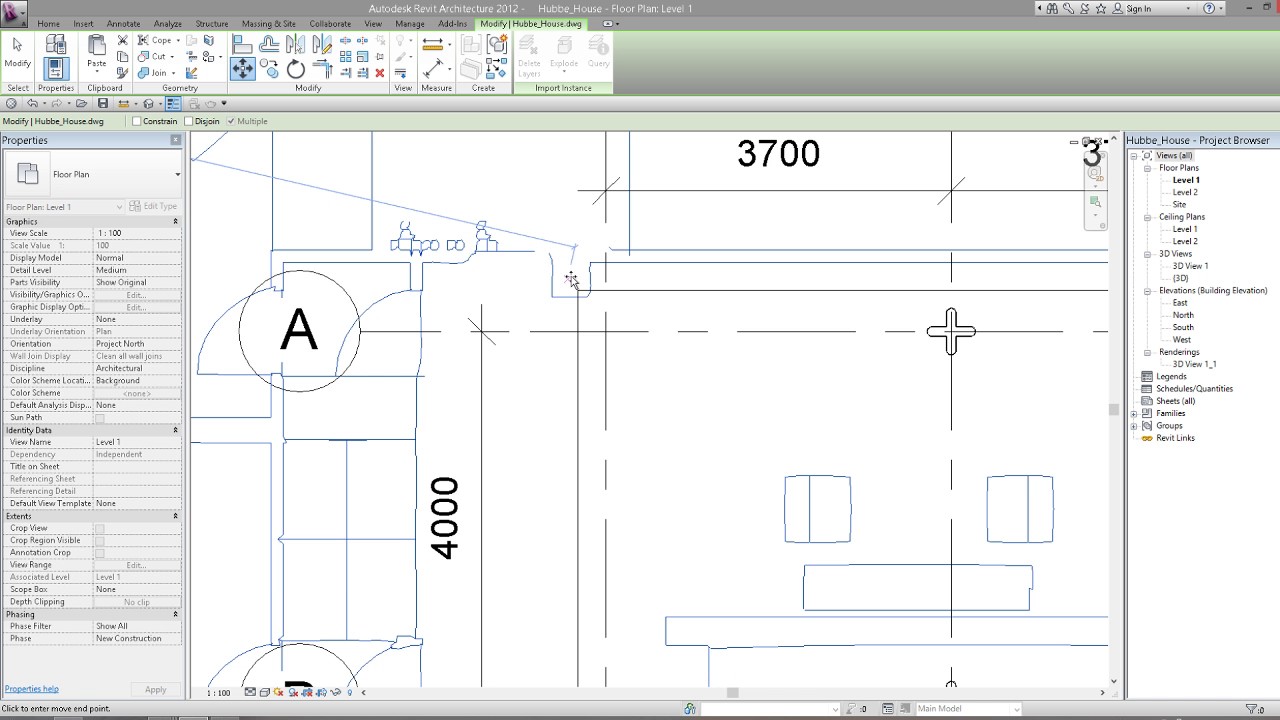
Task: Open Visual Style in view control bar
Action: pos(264,692)
